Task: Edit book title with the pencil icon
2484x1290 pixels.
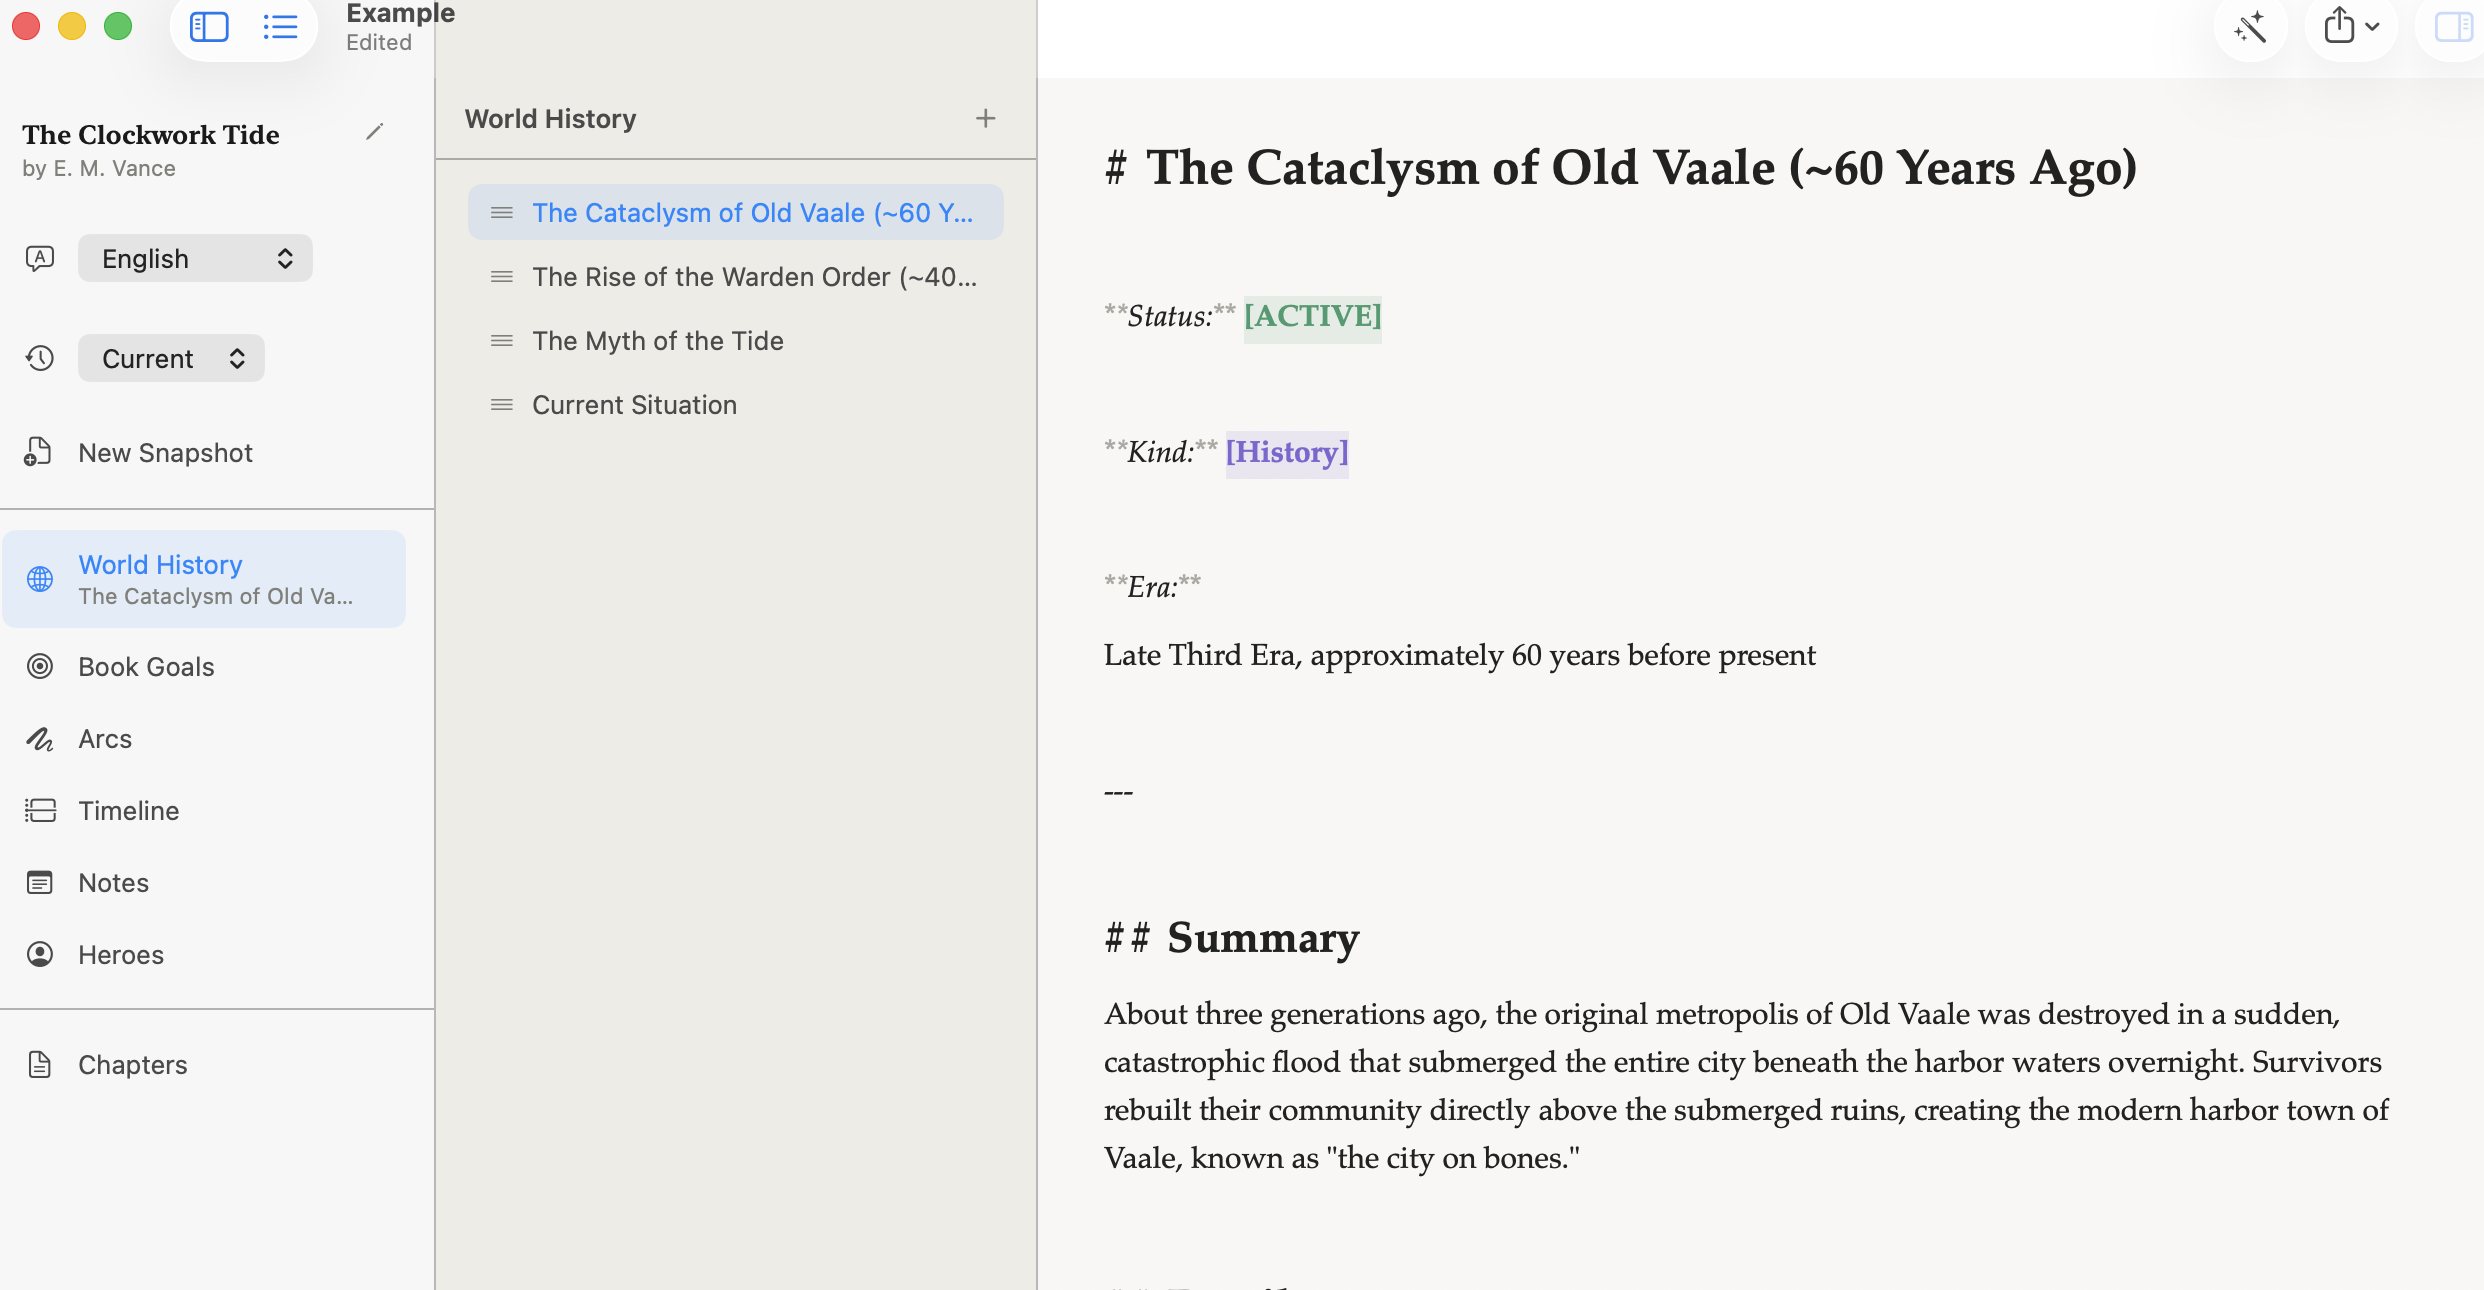Action: tap(374, 132)
